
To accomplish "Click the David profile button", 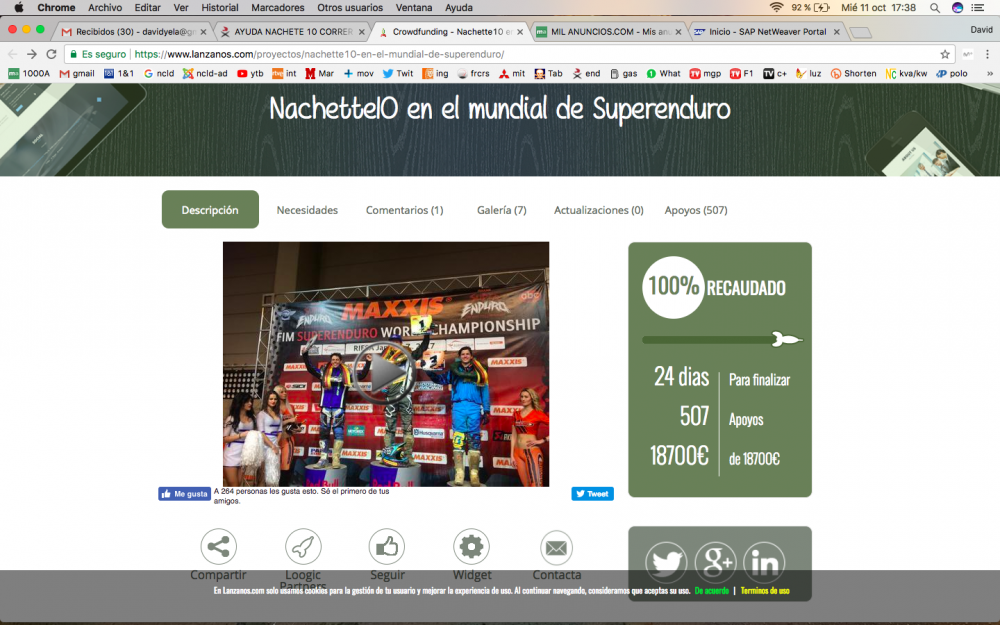I will click(982, 29).
